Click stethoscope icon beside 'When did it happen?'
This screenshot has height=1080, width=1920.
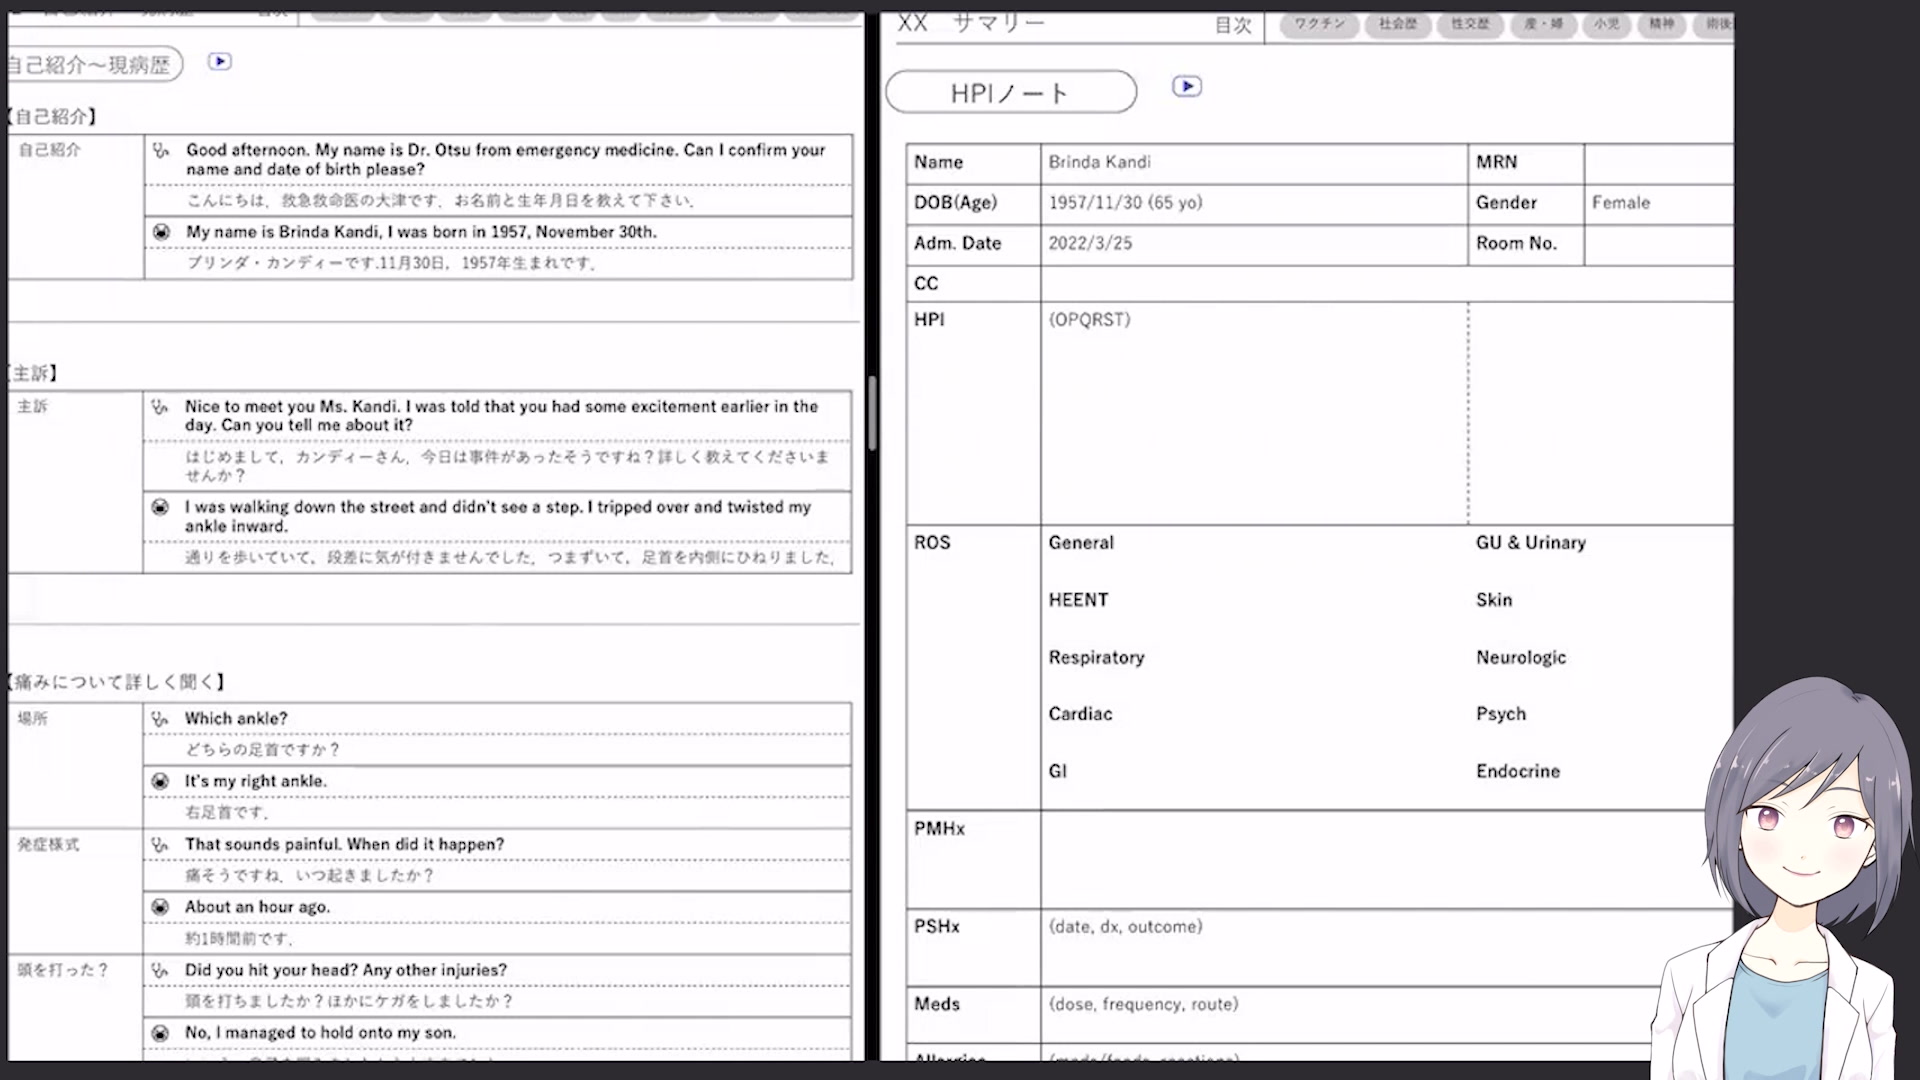pyautogui.click(x=159, y=845)
